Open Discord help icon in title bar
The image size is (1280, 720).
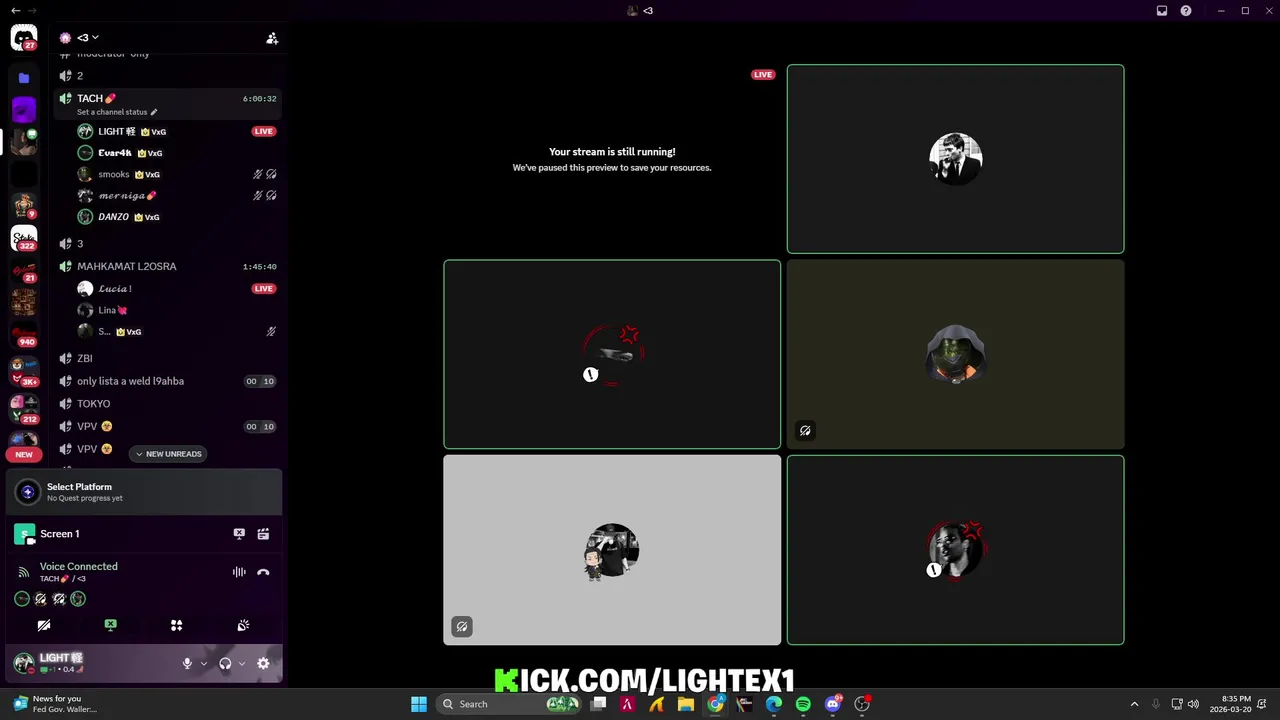pos(1186,11)
